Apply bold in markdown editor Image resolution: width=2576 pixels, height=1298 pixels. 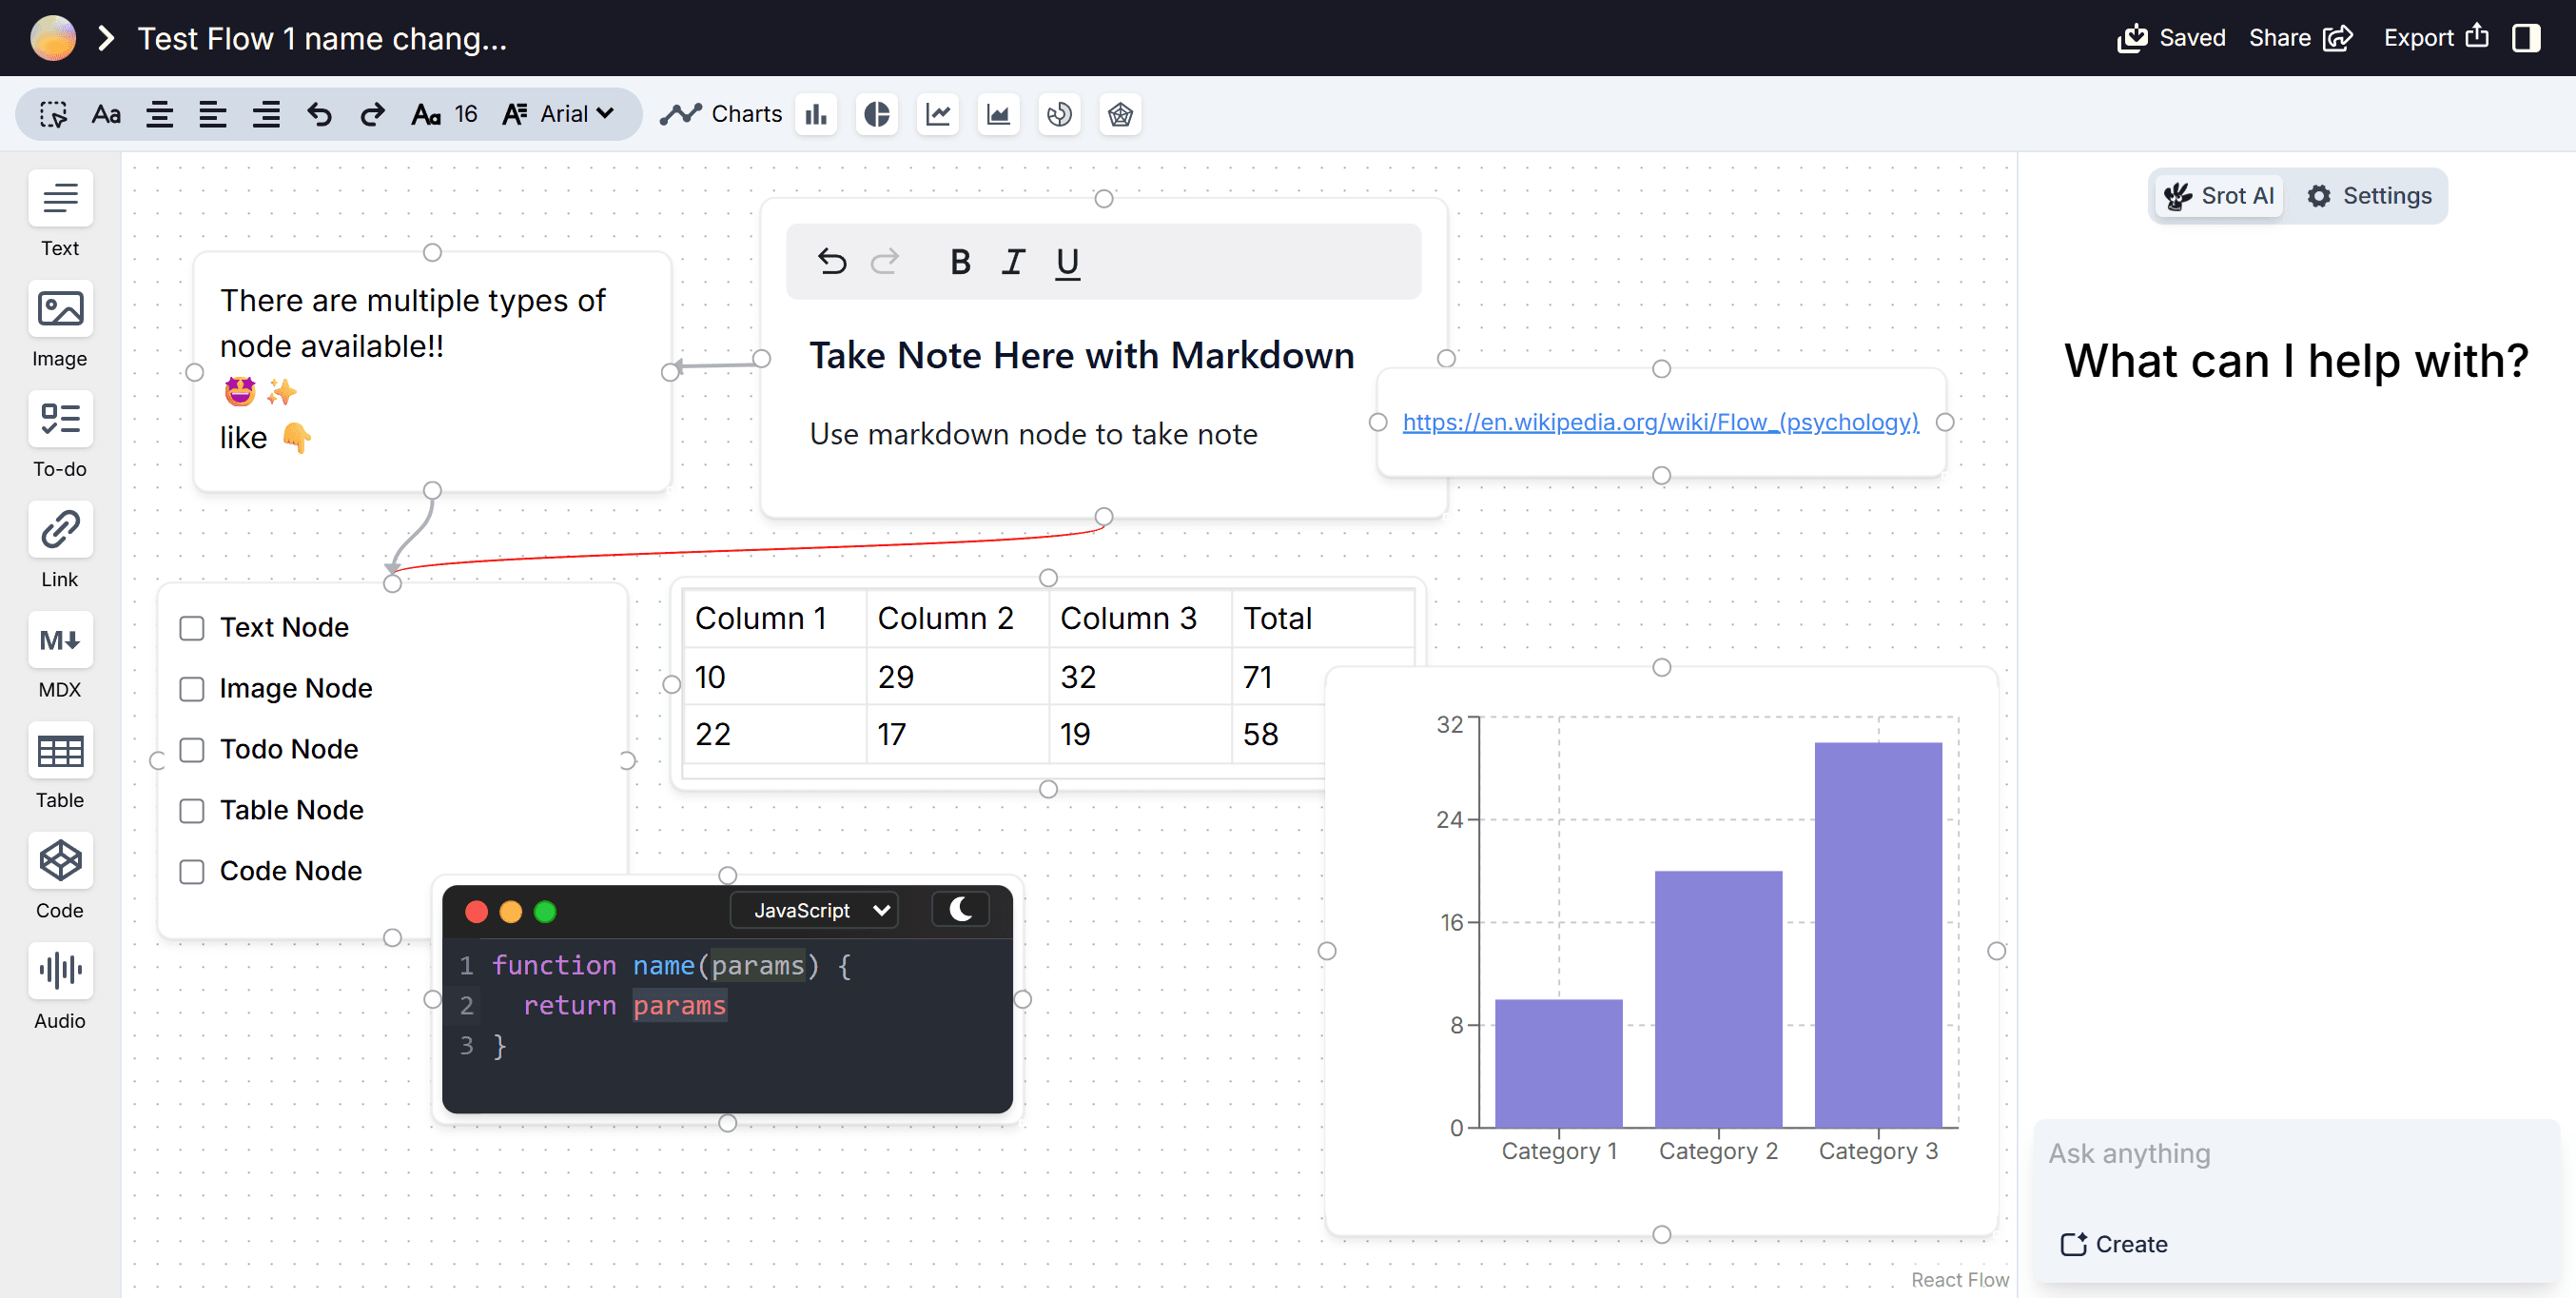960,262
